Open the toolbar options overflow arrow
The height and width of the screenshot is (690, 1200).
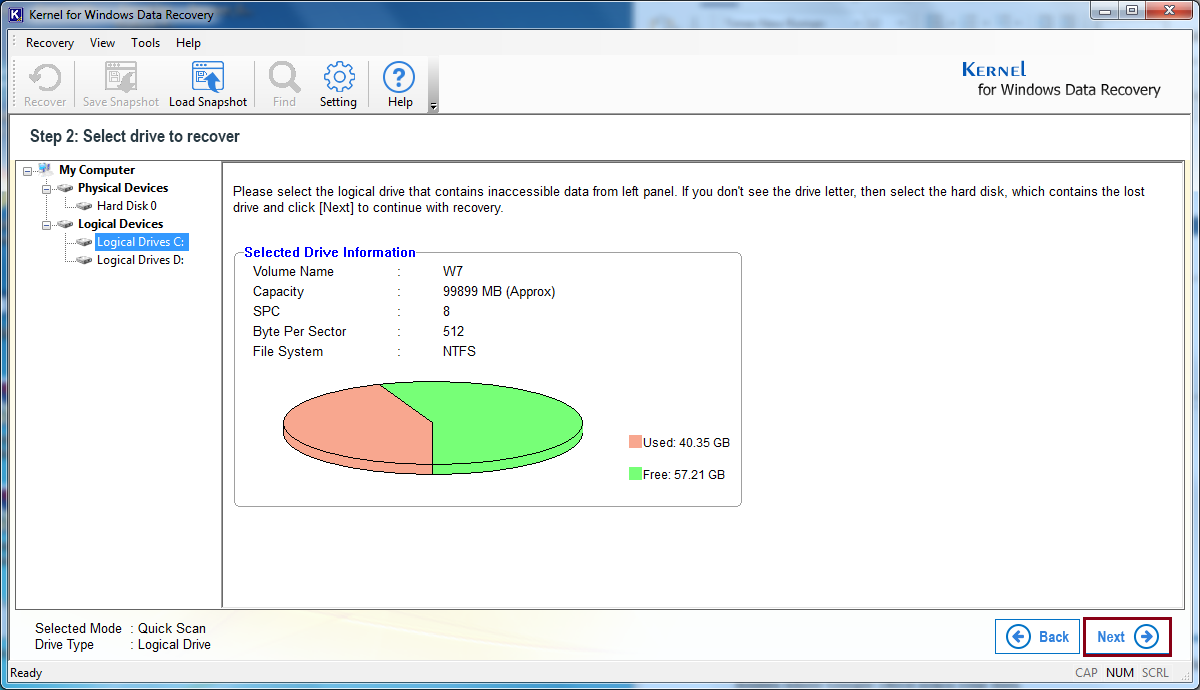(433, 106)
